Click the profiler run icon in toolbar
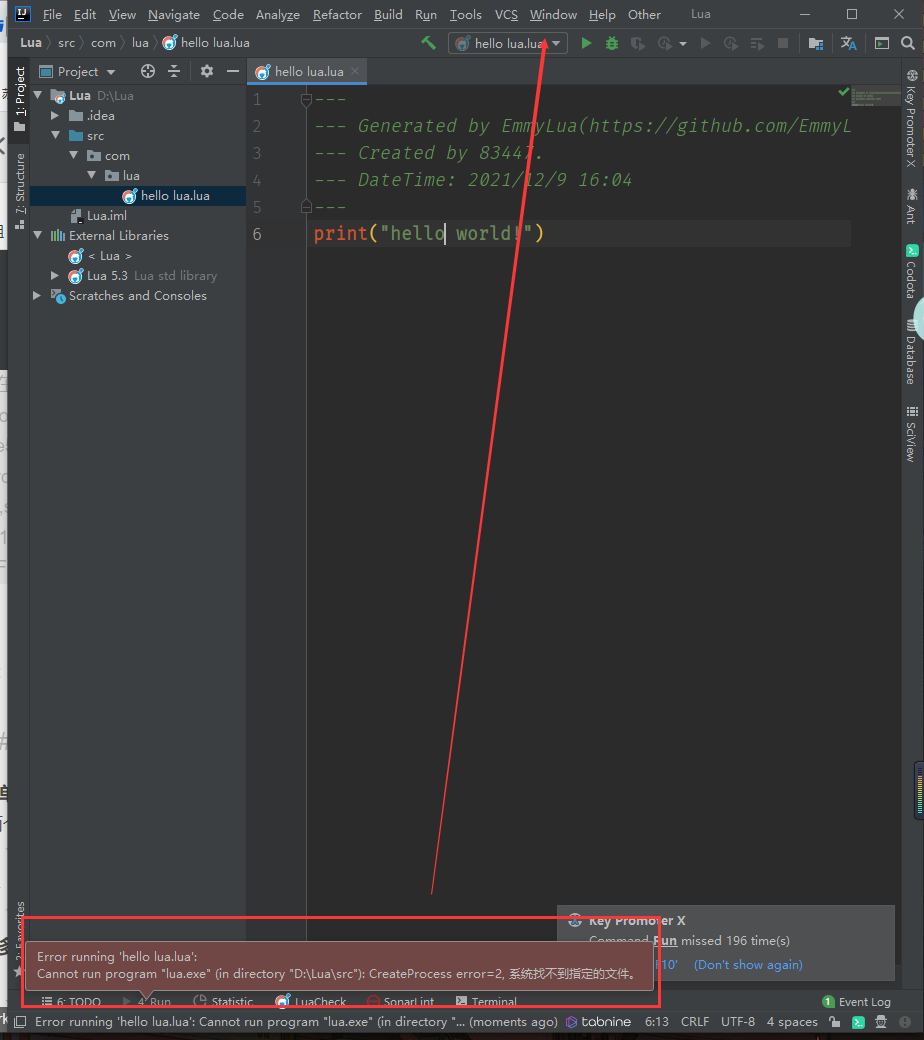 (x=664, y=43)
